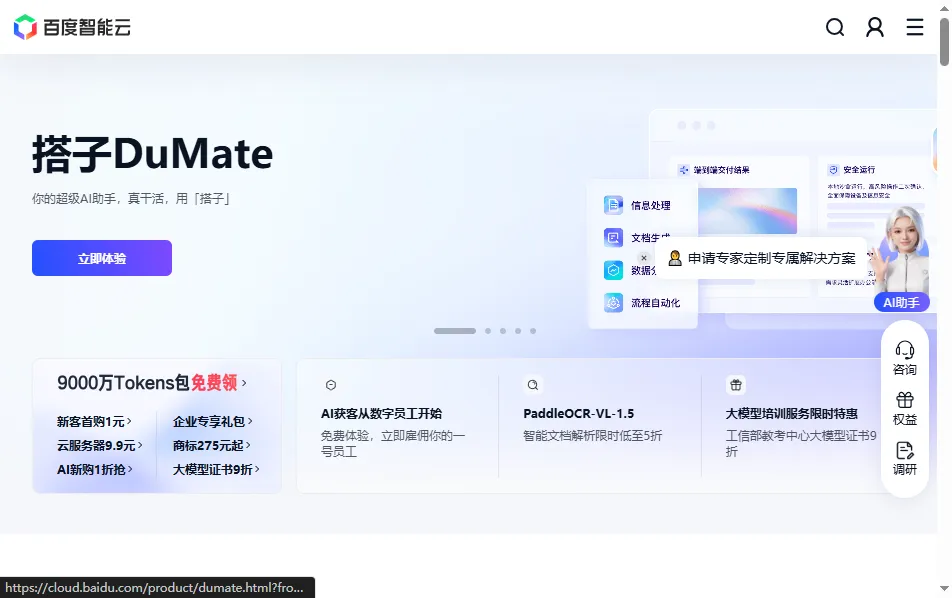
Task: Click the 立即体验 button
Action: [102, 258]
